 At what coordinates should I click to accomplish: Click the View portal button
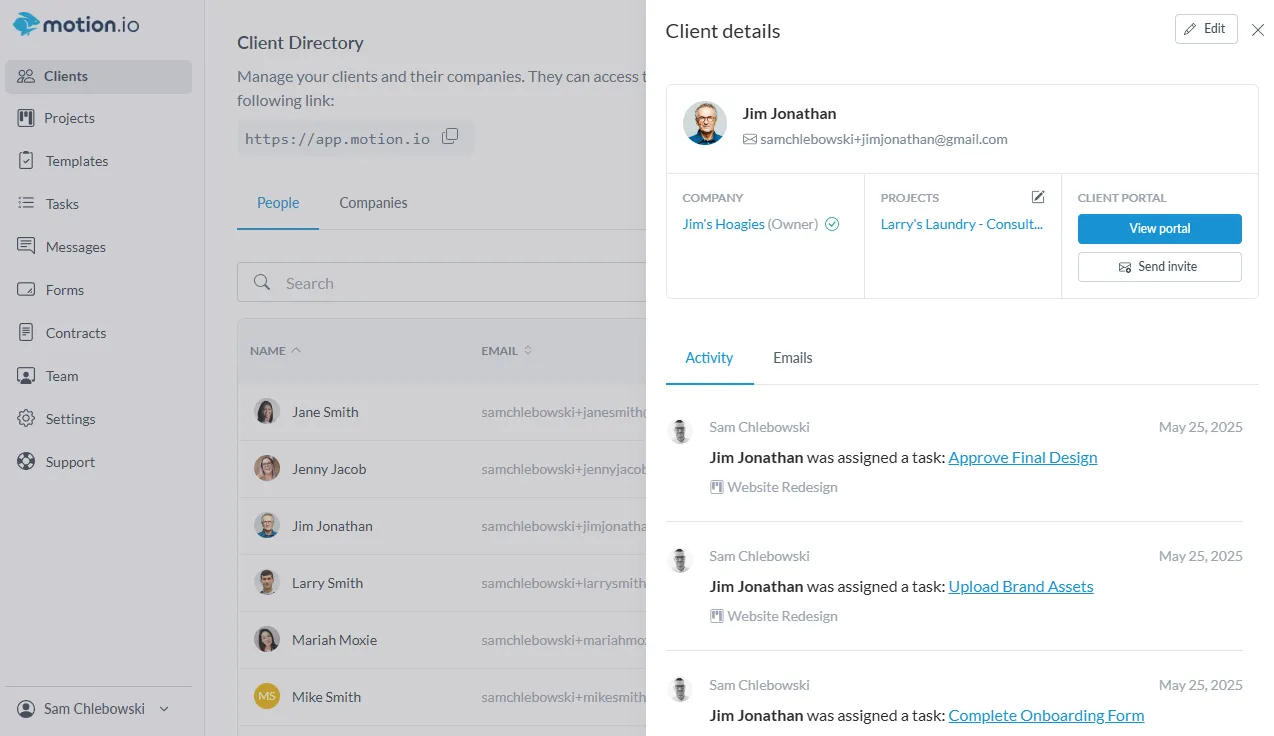pyautogui.click(x=1160, y=229)
